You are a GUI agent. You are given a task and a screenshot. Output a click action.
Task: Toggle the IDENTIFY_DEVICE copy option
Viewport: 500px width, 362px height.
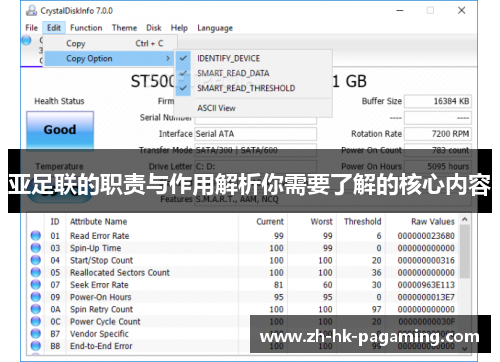(x=254, y=58)
